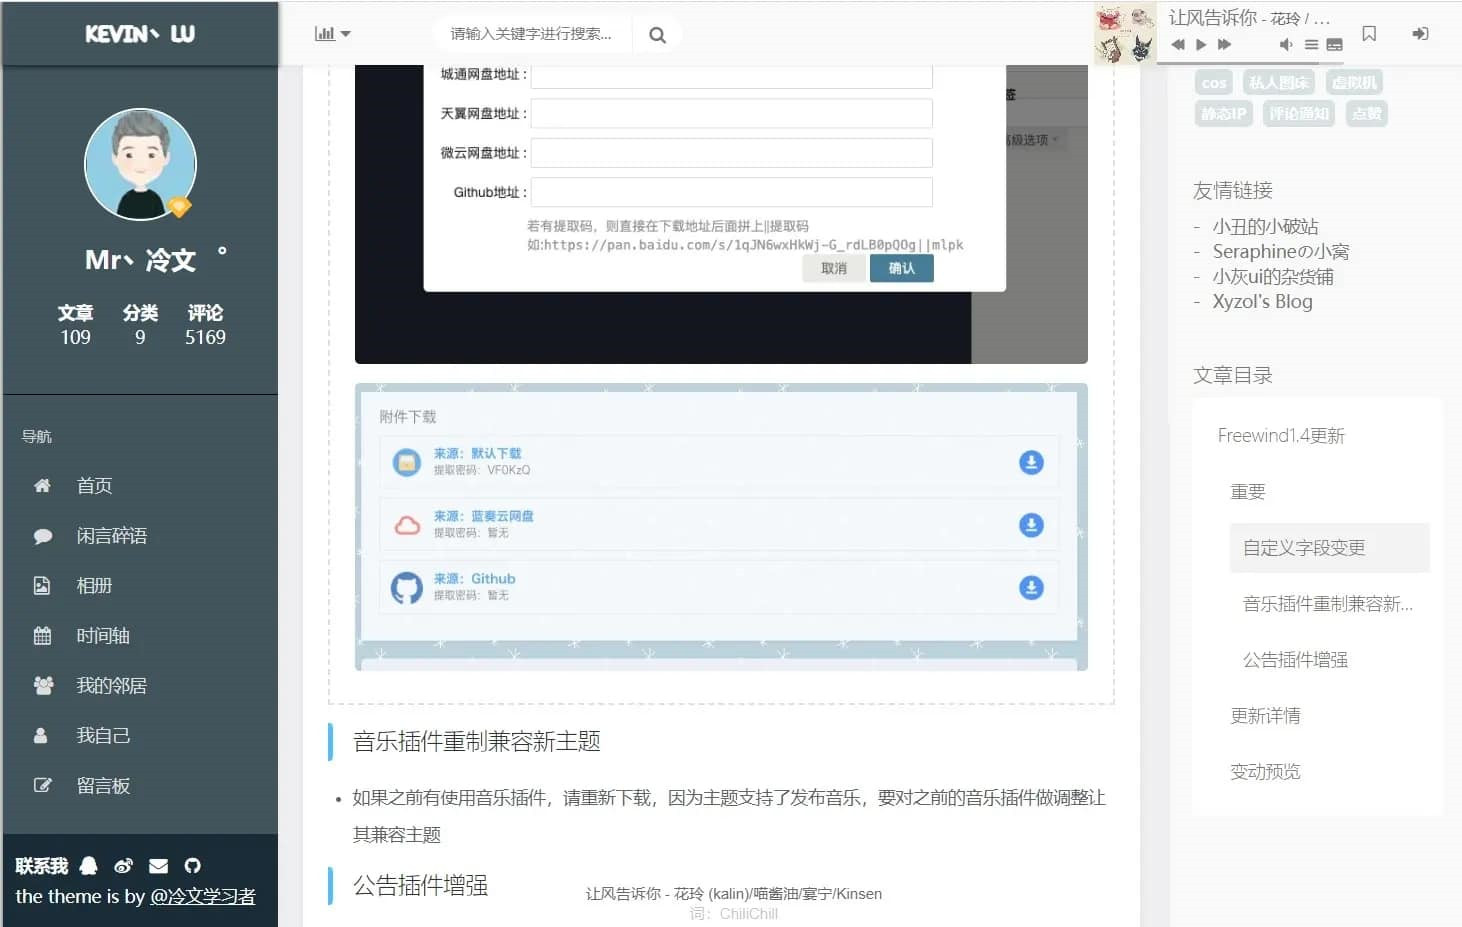Viewport: 1462px width, 927px height.
Task: Click the music player progress bar
Action: pos(1250,62)
